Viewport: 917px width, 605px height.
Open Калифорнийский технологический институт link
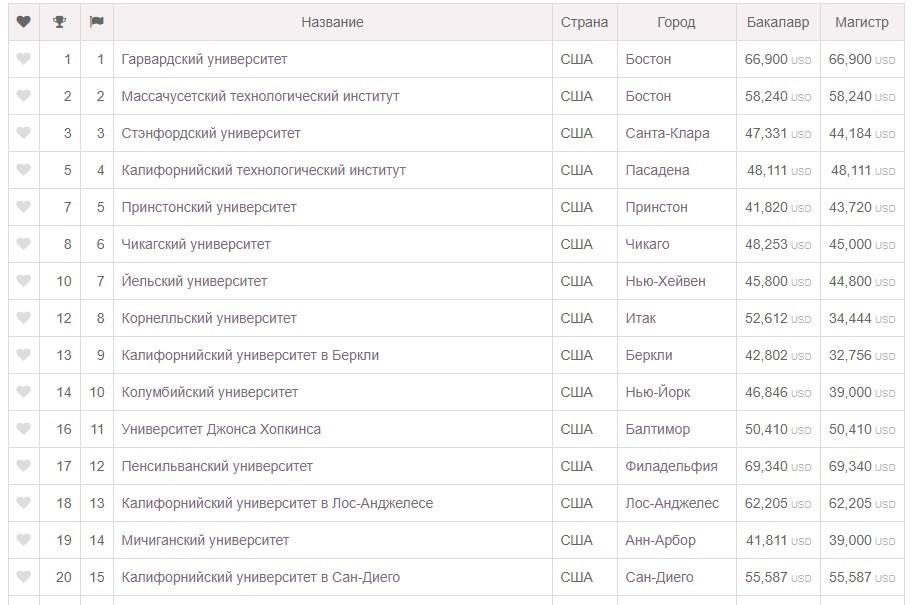(263, 170)
